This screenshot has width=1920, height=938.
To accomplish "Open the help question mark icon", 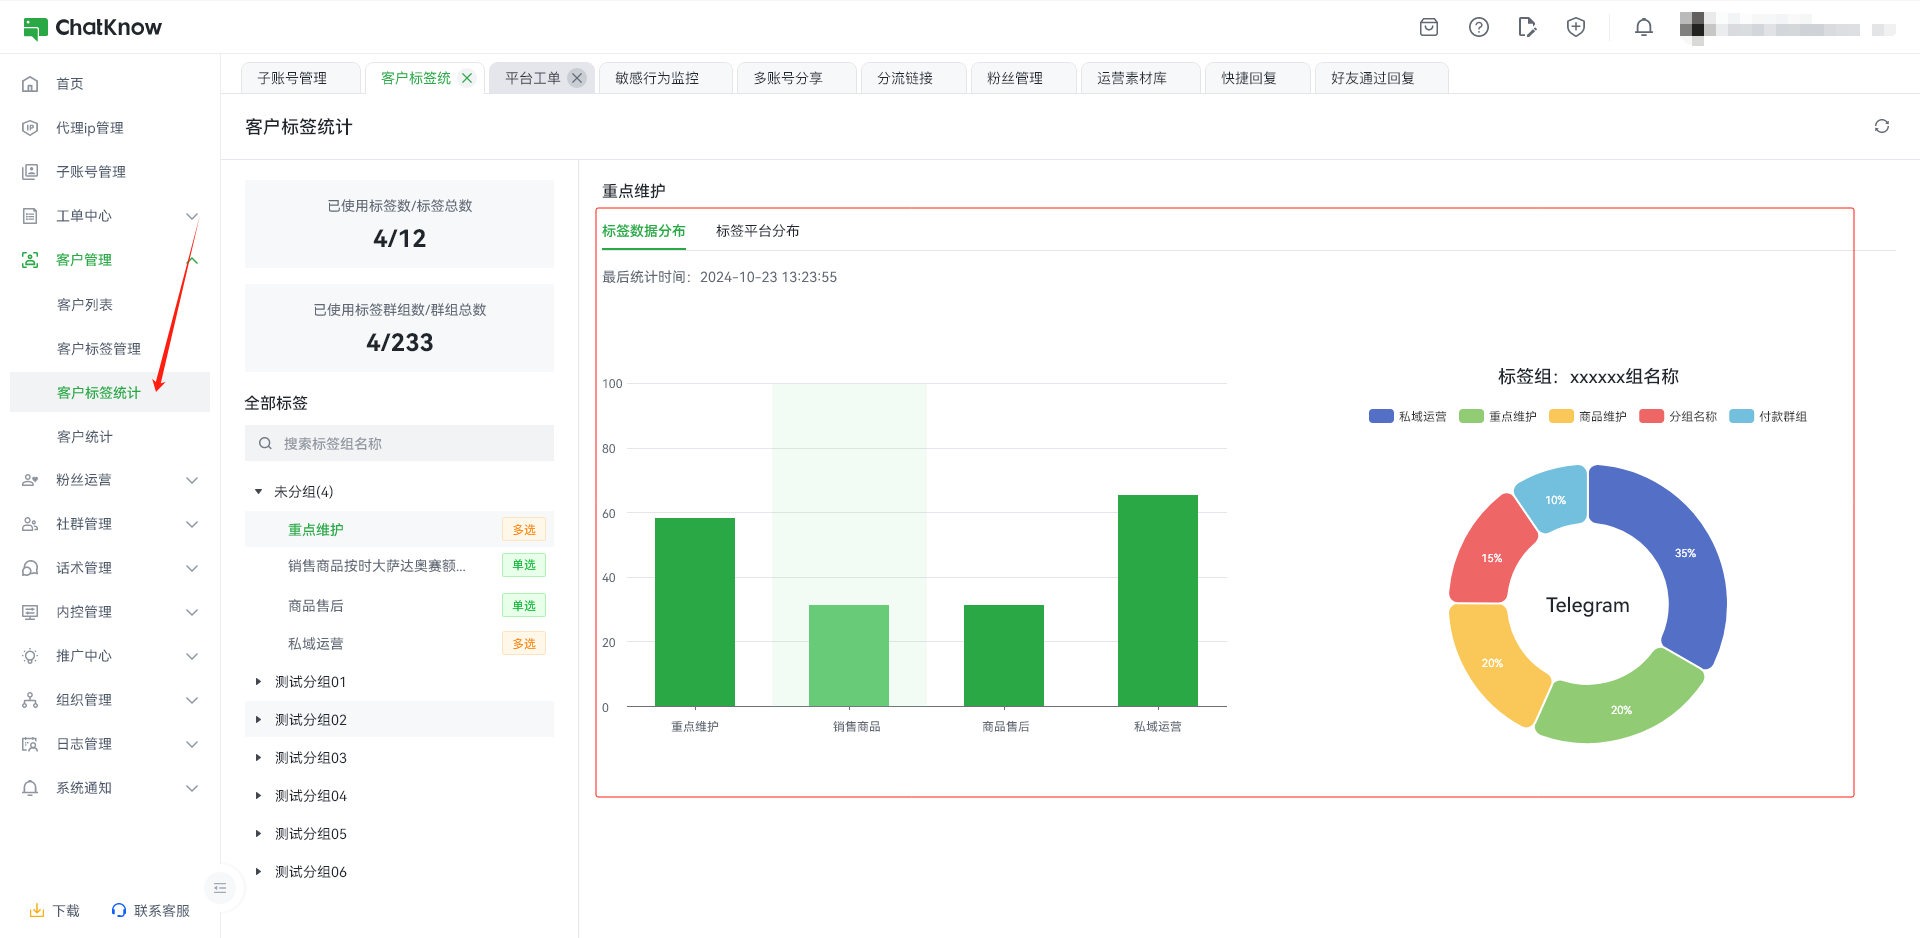I will pyautogui.click(x=1478, y=28).
